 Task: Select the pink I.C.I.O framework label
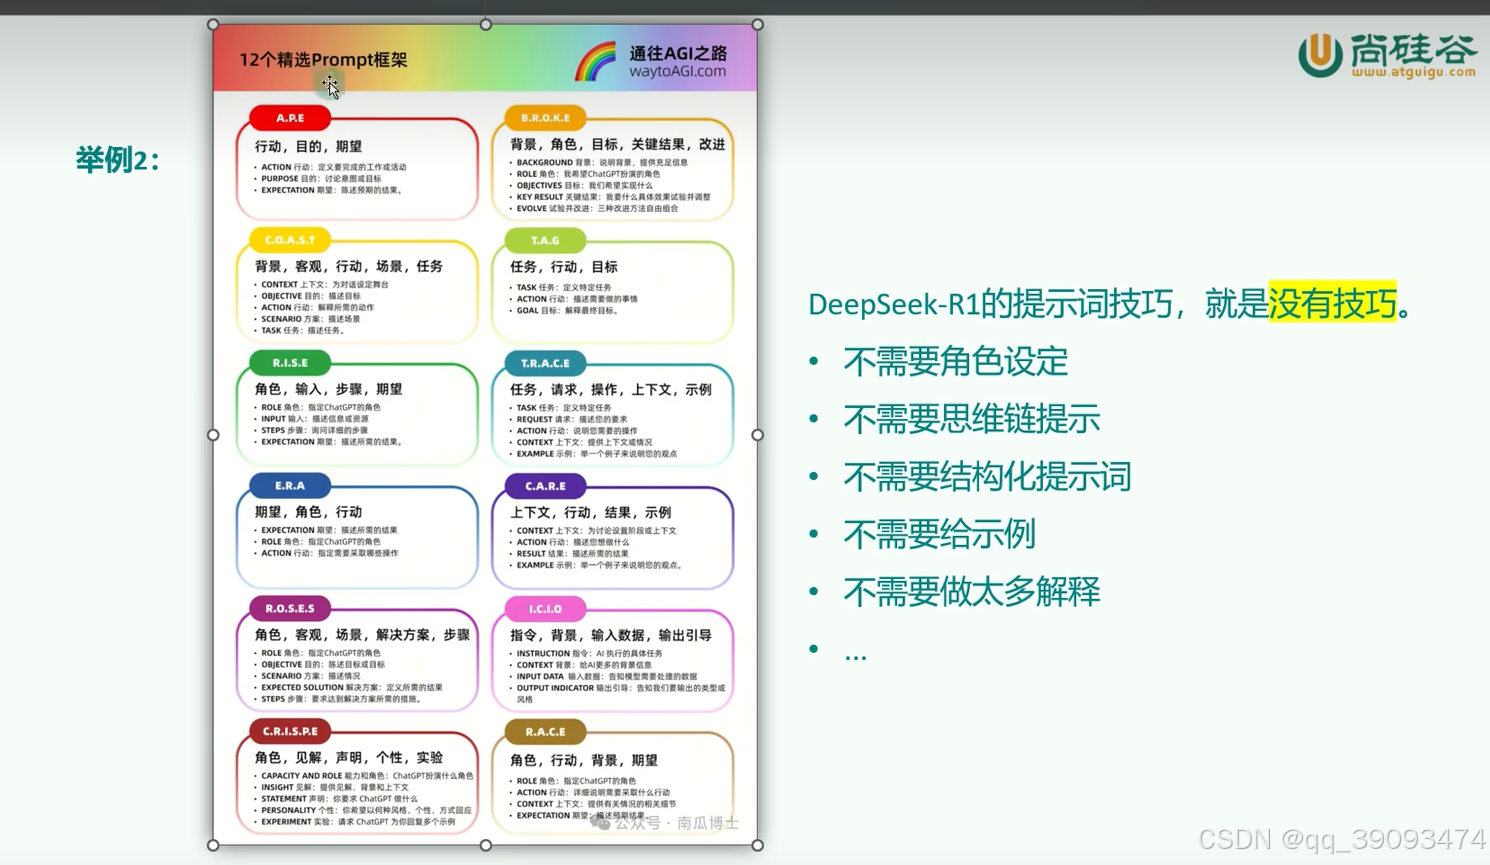coord(545,608)
